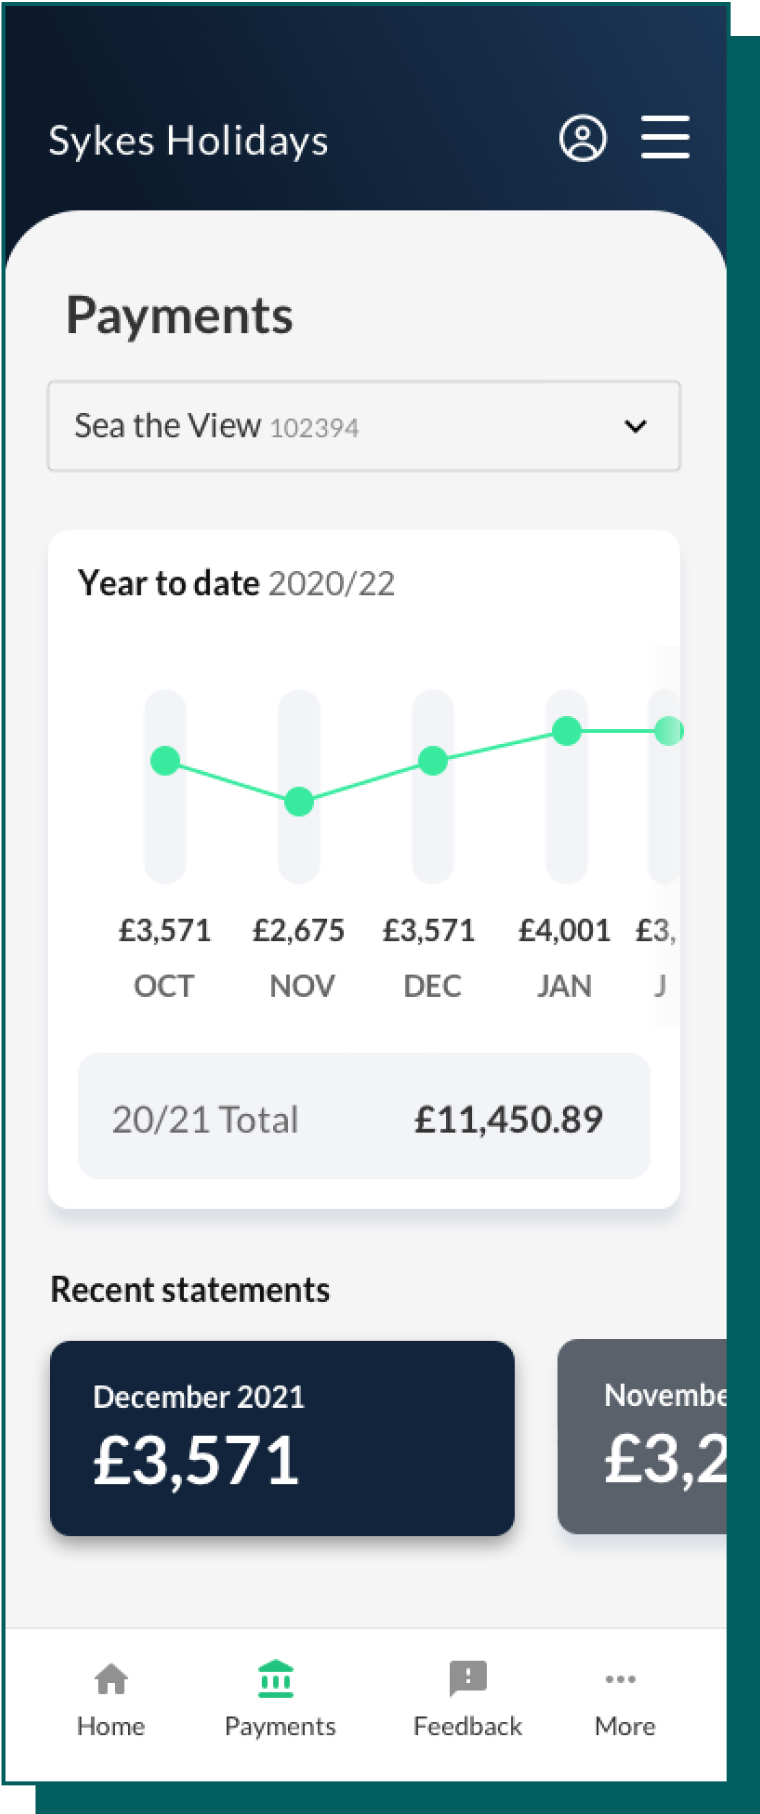Open the December 2021 statement card
Viewport: 760px width, 1814px height.
(x=282, y=1437)
